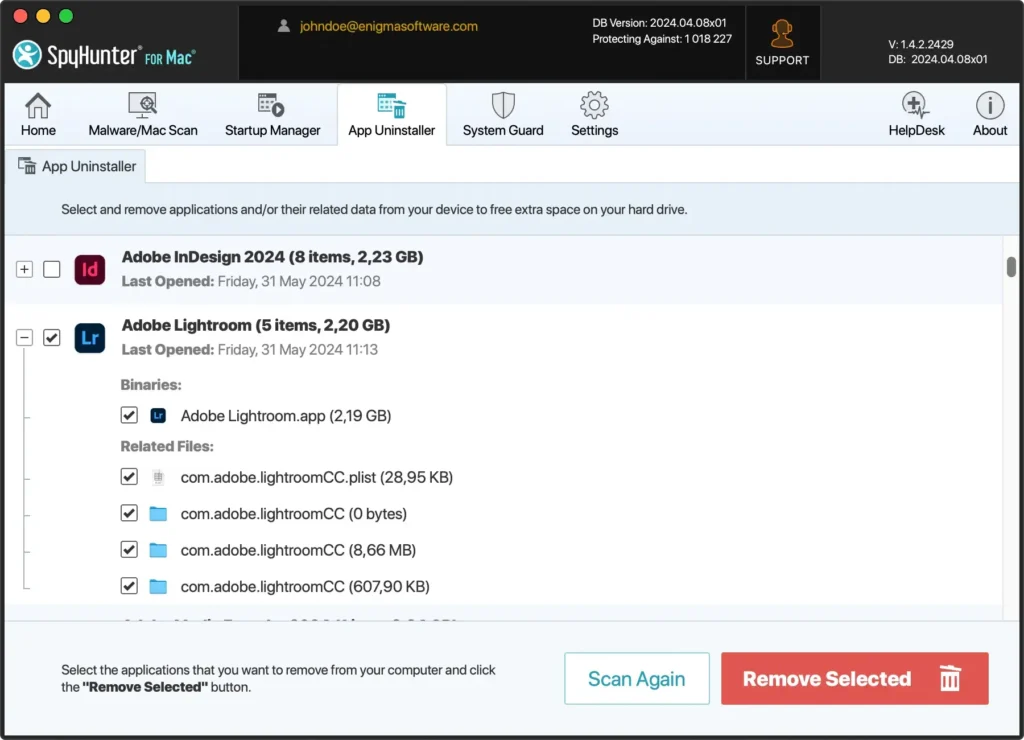This screenshot has height=740, width=1024.
Task: Switch to the Settings tab
Action: tap(594, 114)
